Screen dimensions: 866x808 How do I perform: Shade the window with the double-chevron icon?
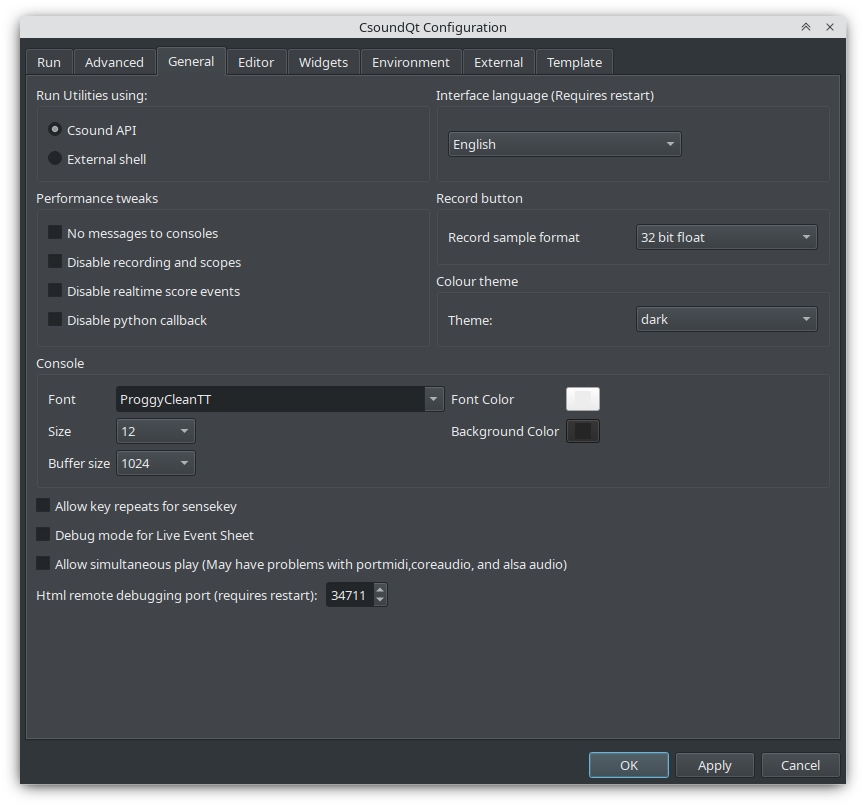pos(806,27)
